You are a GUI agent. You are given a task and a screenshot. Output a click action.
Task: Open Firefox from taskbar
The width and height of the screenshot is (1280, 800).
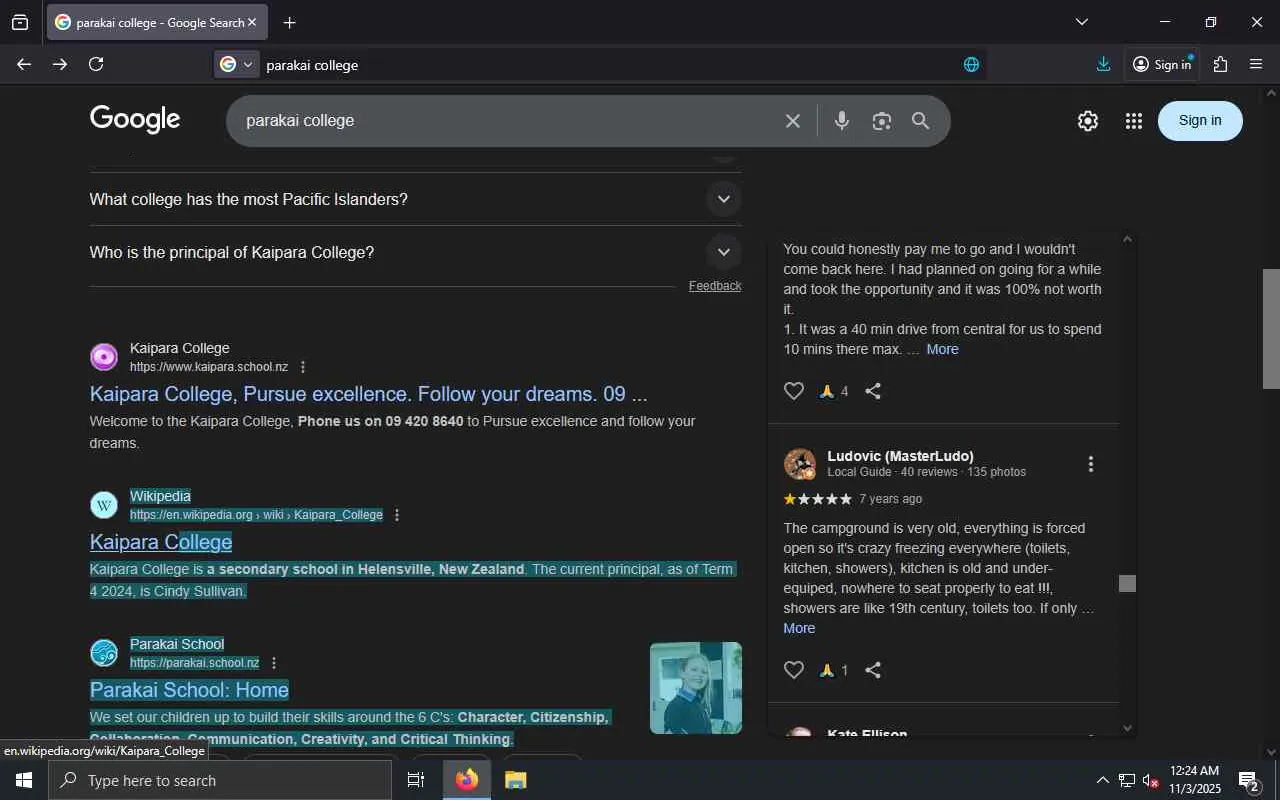[467, 780]
